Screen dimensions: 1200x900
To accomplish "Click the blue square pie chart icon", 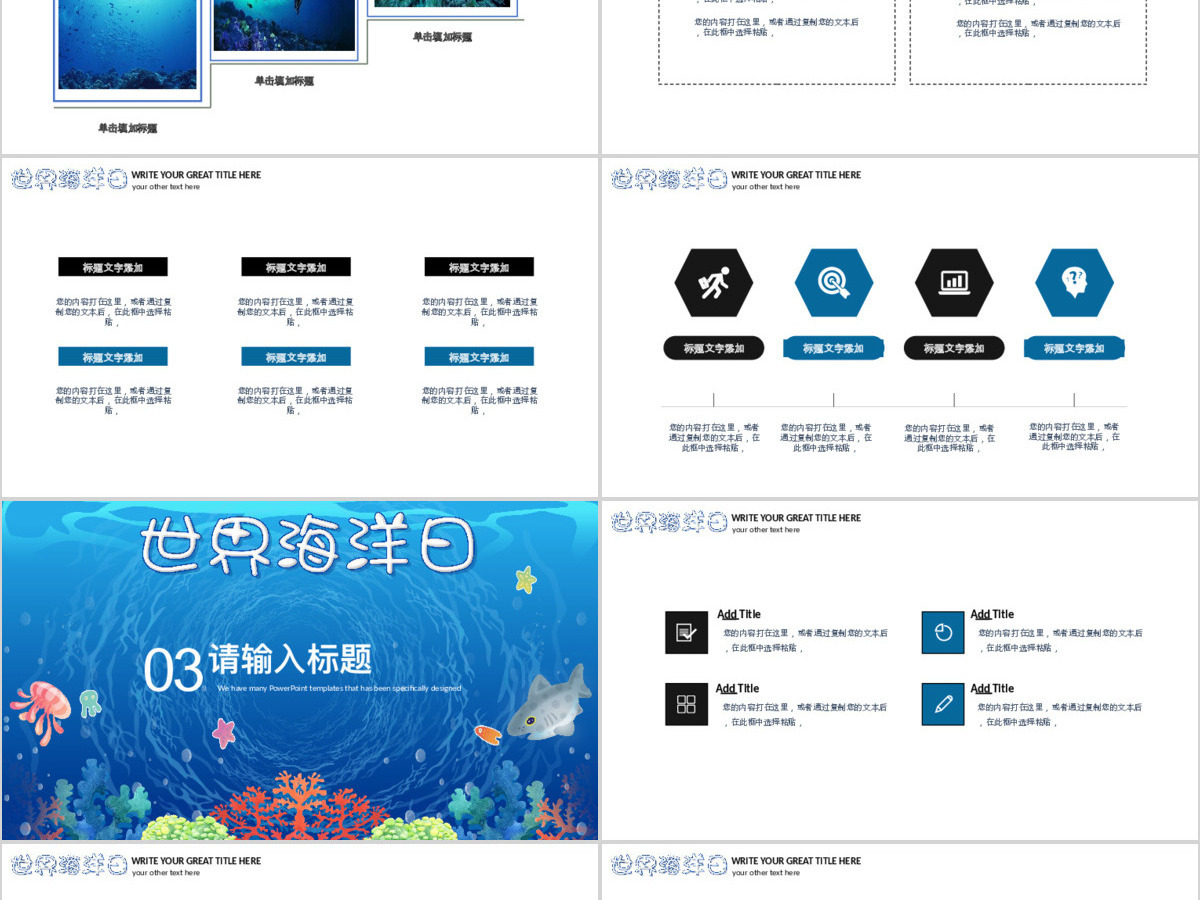I will (943, 633).
